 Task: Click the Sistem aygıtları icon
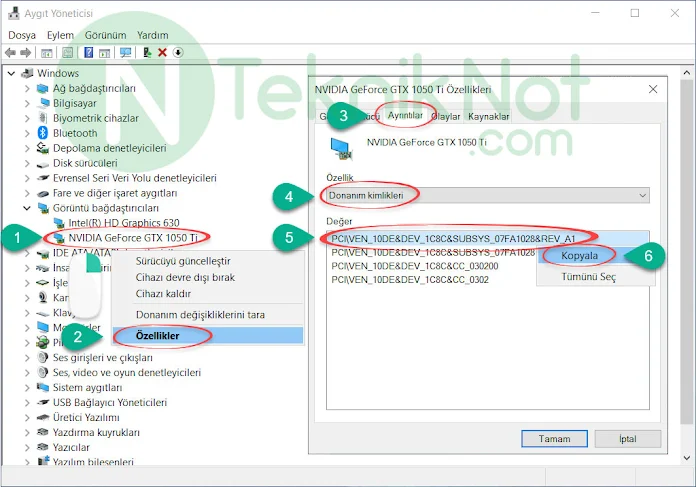click(x=43, y=387)
